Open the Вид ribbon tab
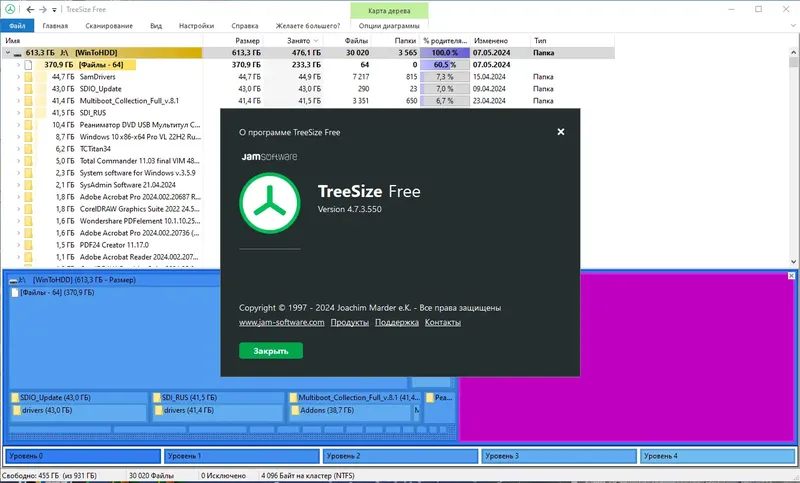This screenshot has height=483, width=800. click(x=156, y=26)
